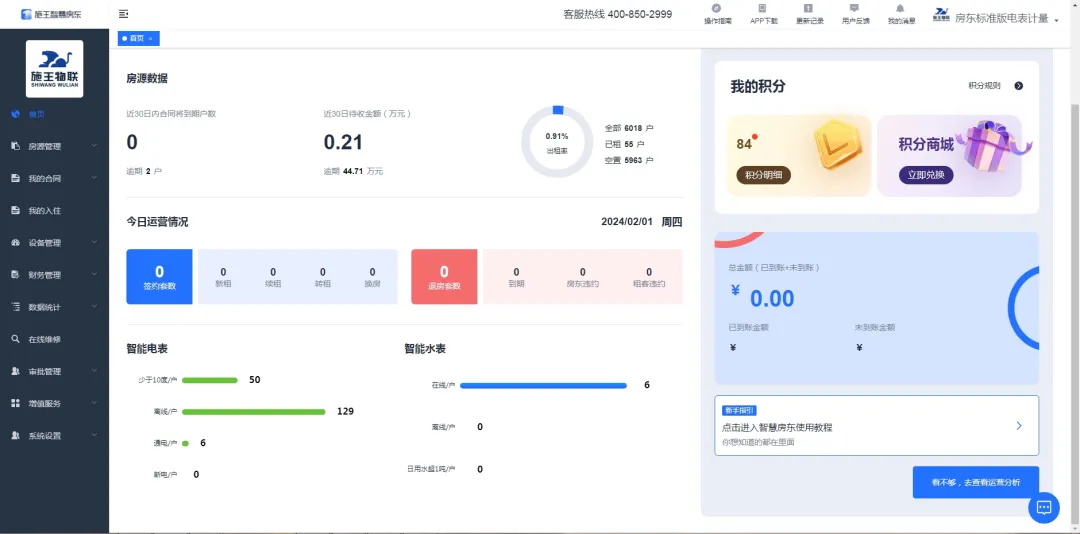Image resolution: width=1080 pixels, height=534 pixels.
Task: Click the 逾期 44.71 万元 text
Action: 353,171
